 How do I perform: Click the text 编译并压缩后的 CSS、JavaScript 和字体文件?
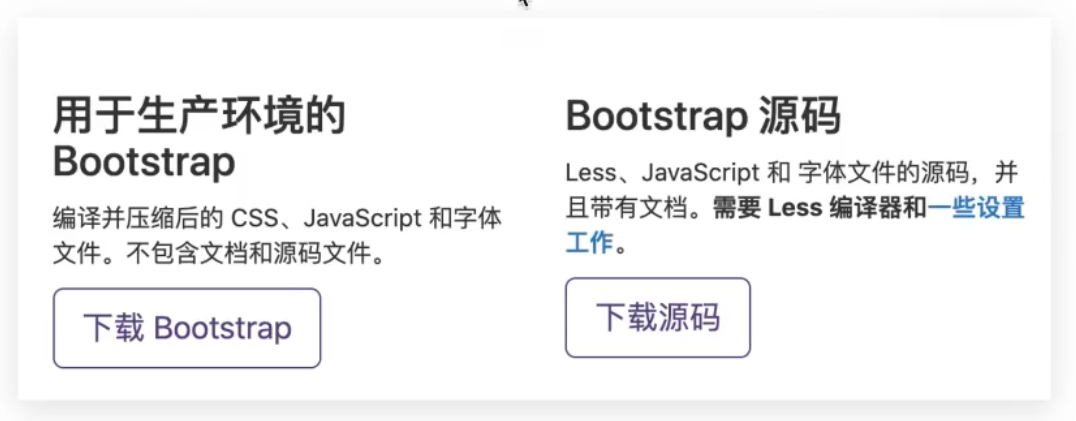[277, 237]
